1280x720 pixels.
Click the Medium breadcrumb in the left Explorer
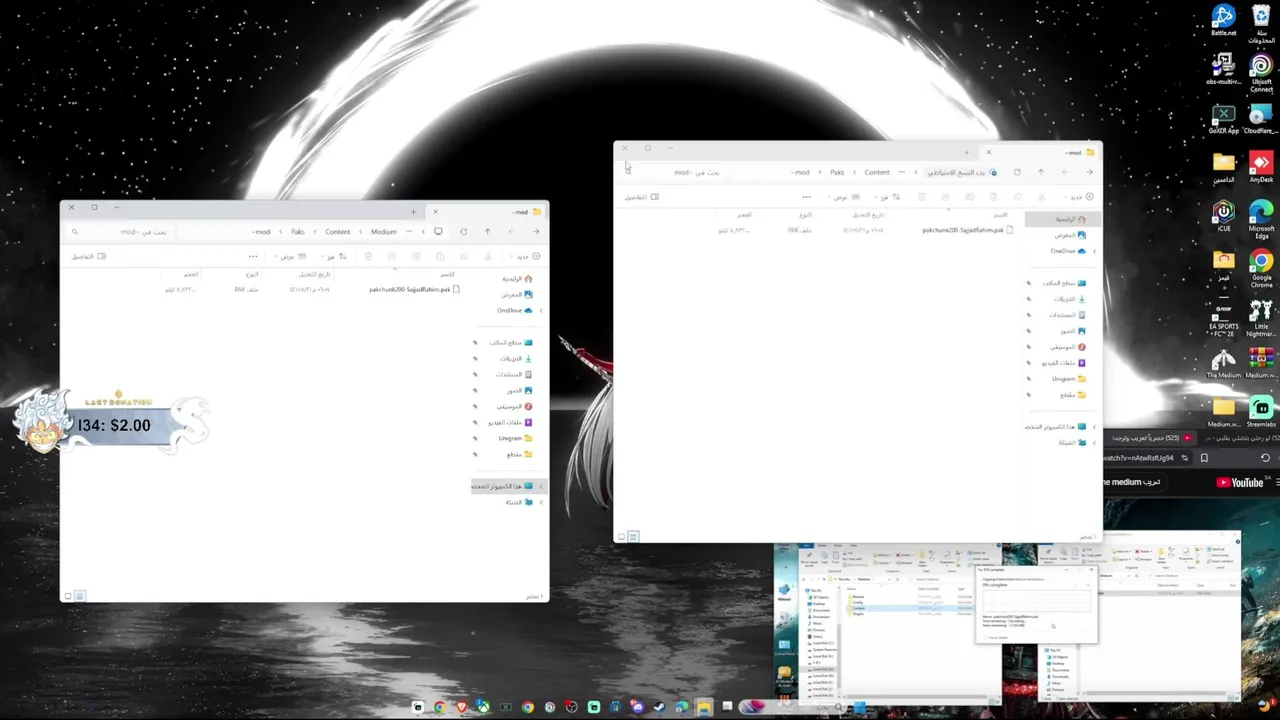(384, 232)
